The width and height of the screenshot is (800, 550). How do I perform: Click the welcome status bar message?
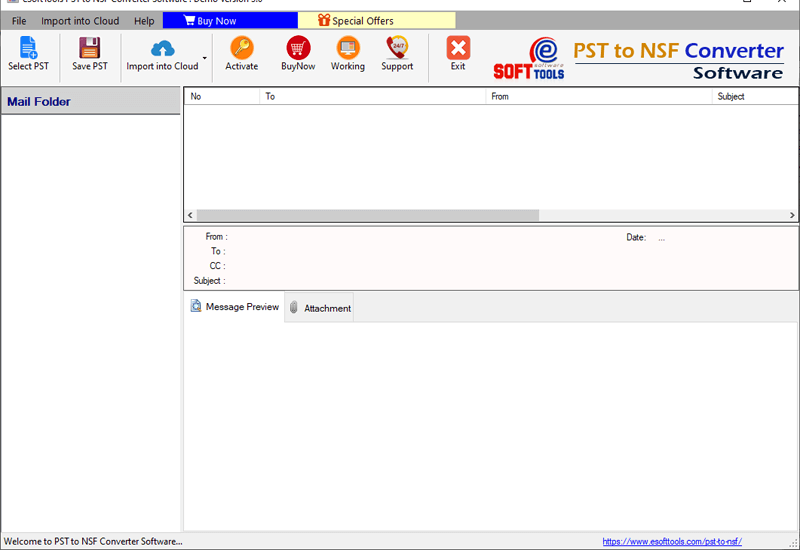pos(93,541)
